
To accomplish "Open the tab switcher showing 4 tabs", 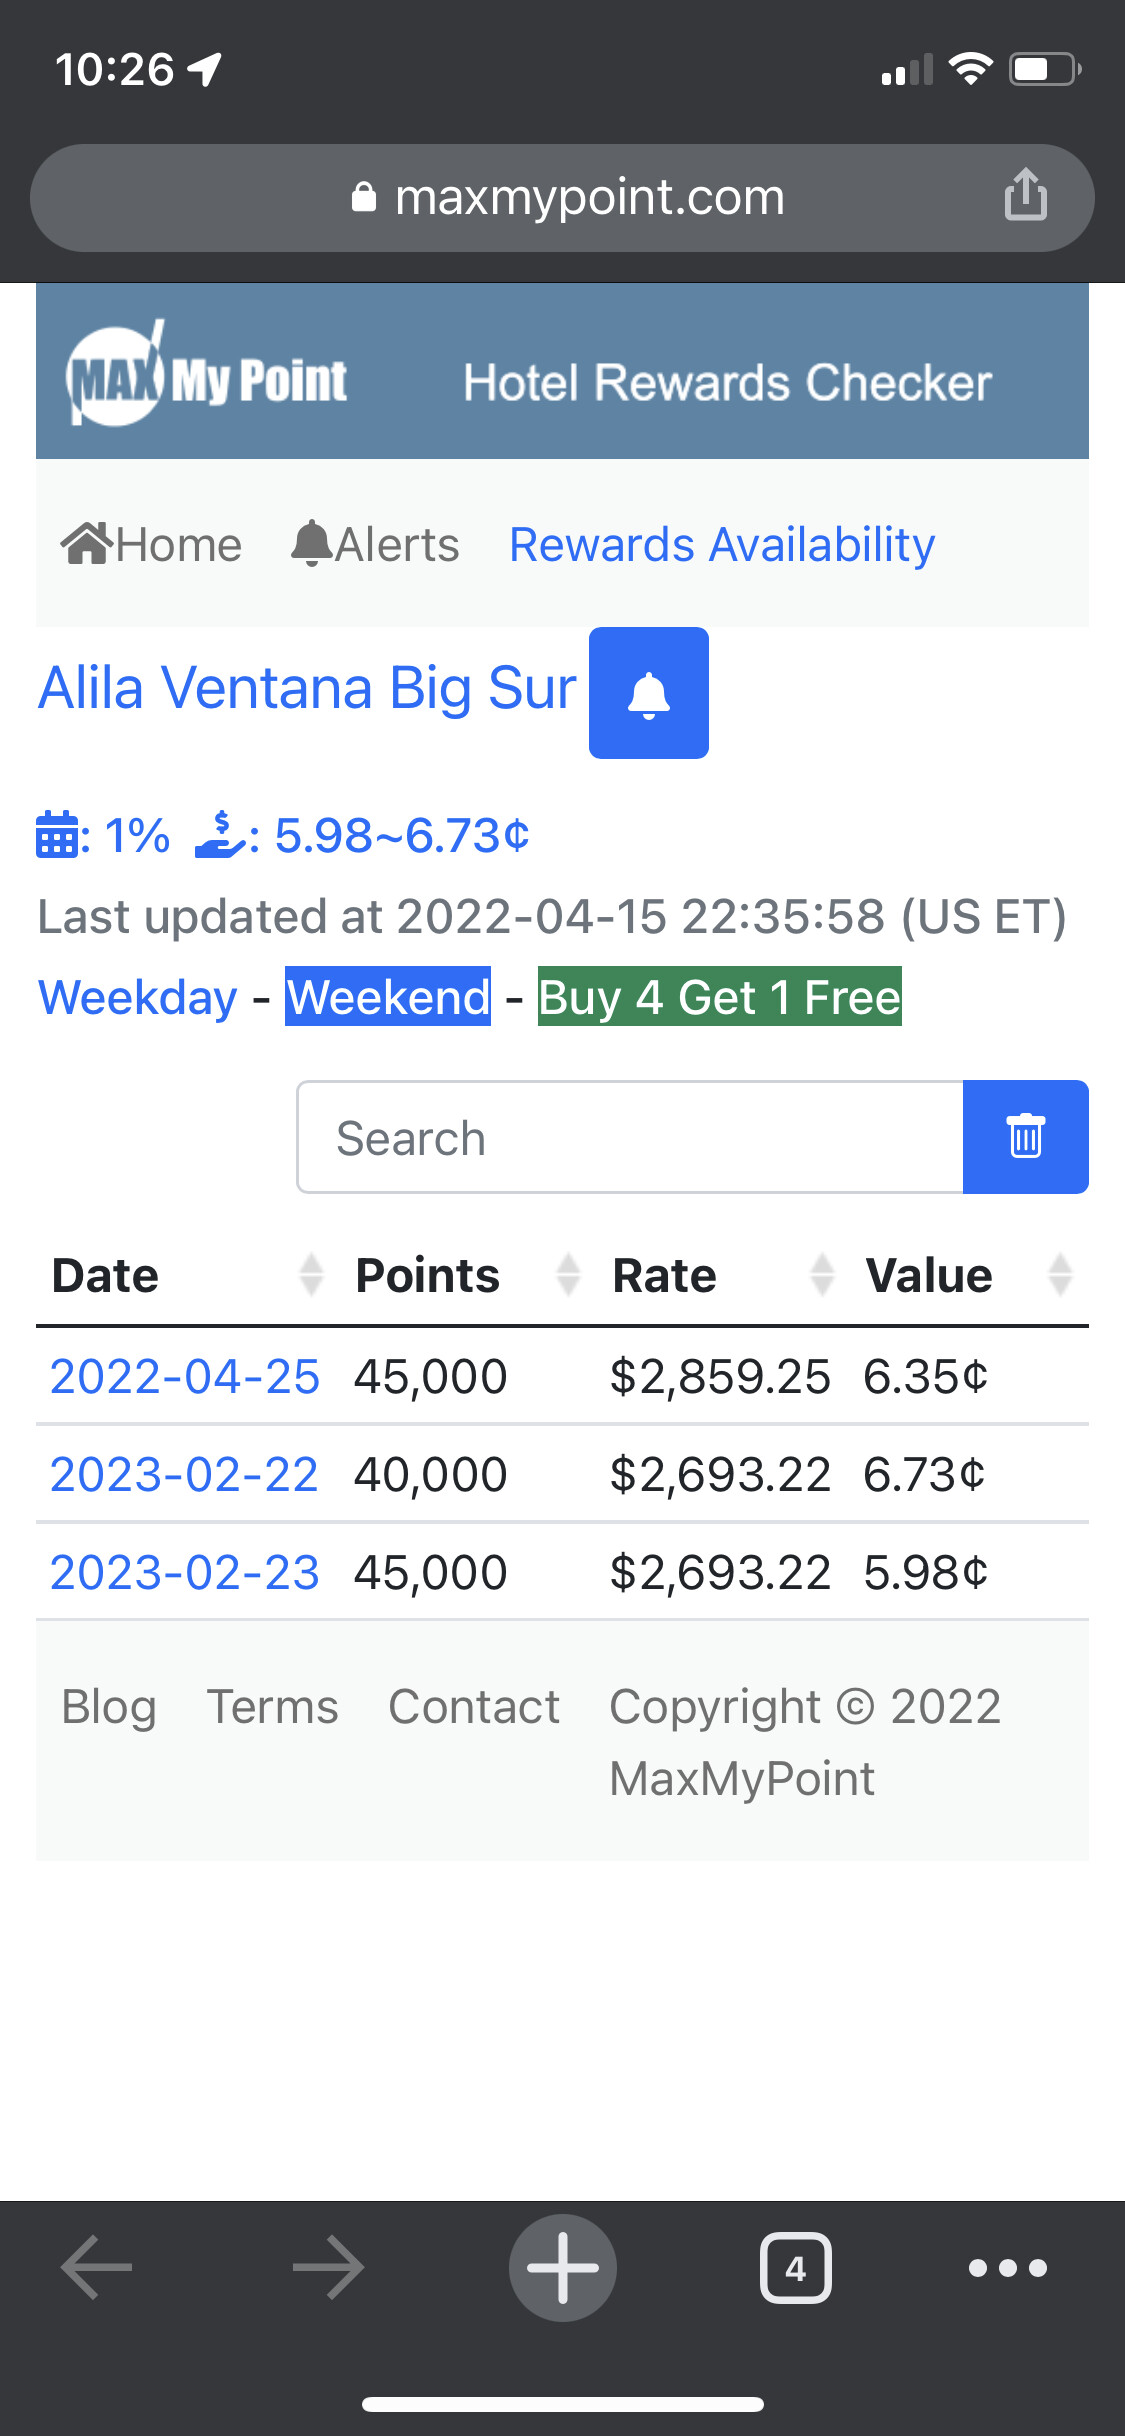I will click(795, 2267).
